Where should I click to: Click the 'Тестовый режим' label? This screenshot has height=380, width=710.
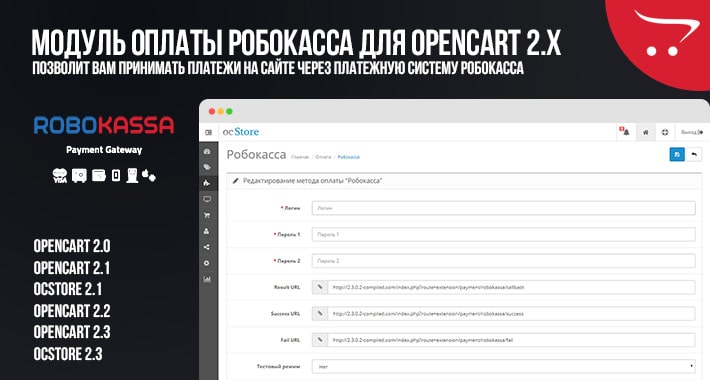278,366
